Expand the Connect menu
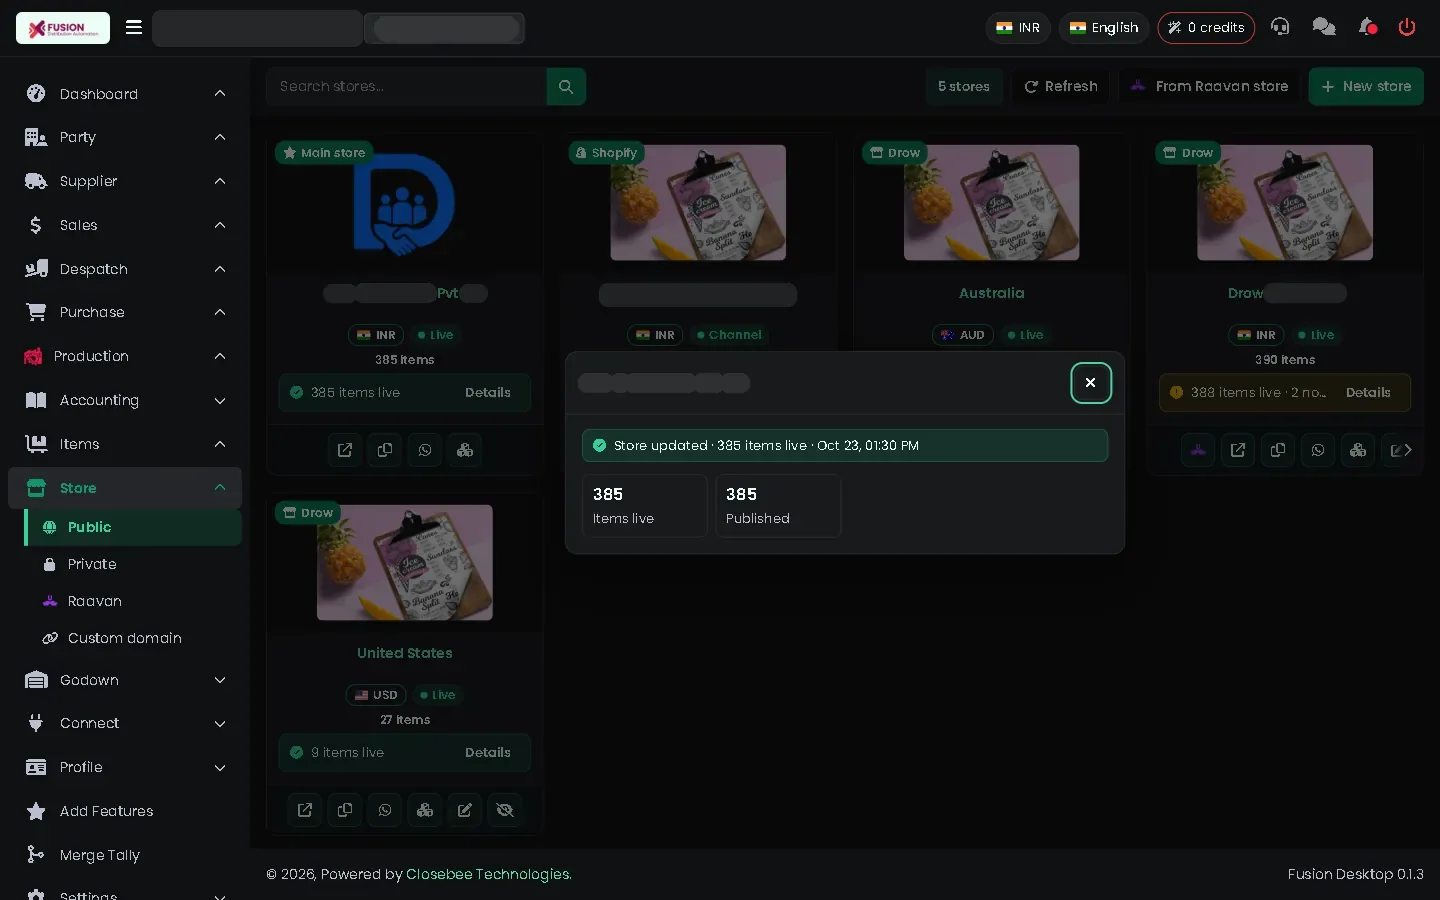The image size is (1440, 900). 125,723
